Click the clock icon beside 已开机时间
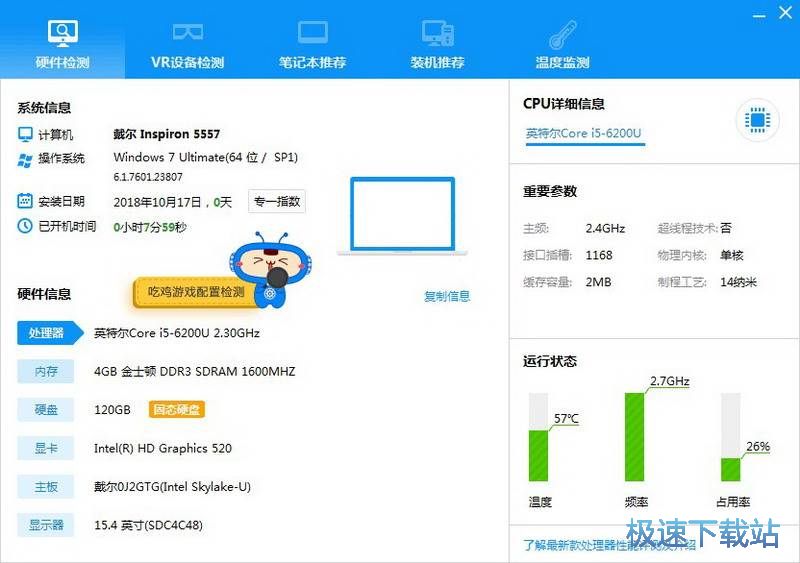800x563 pixels. pyautogui.click(x=25, y=226)
